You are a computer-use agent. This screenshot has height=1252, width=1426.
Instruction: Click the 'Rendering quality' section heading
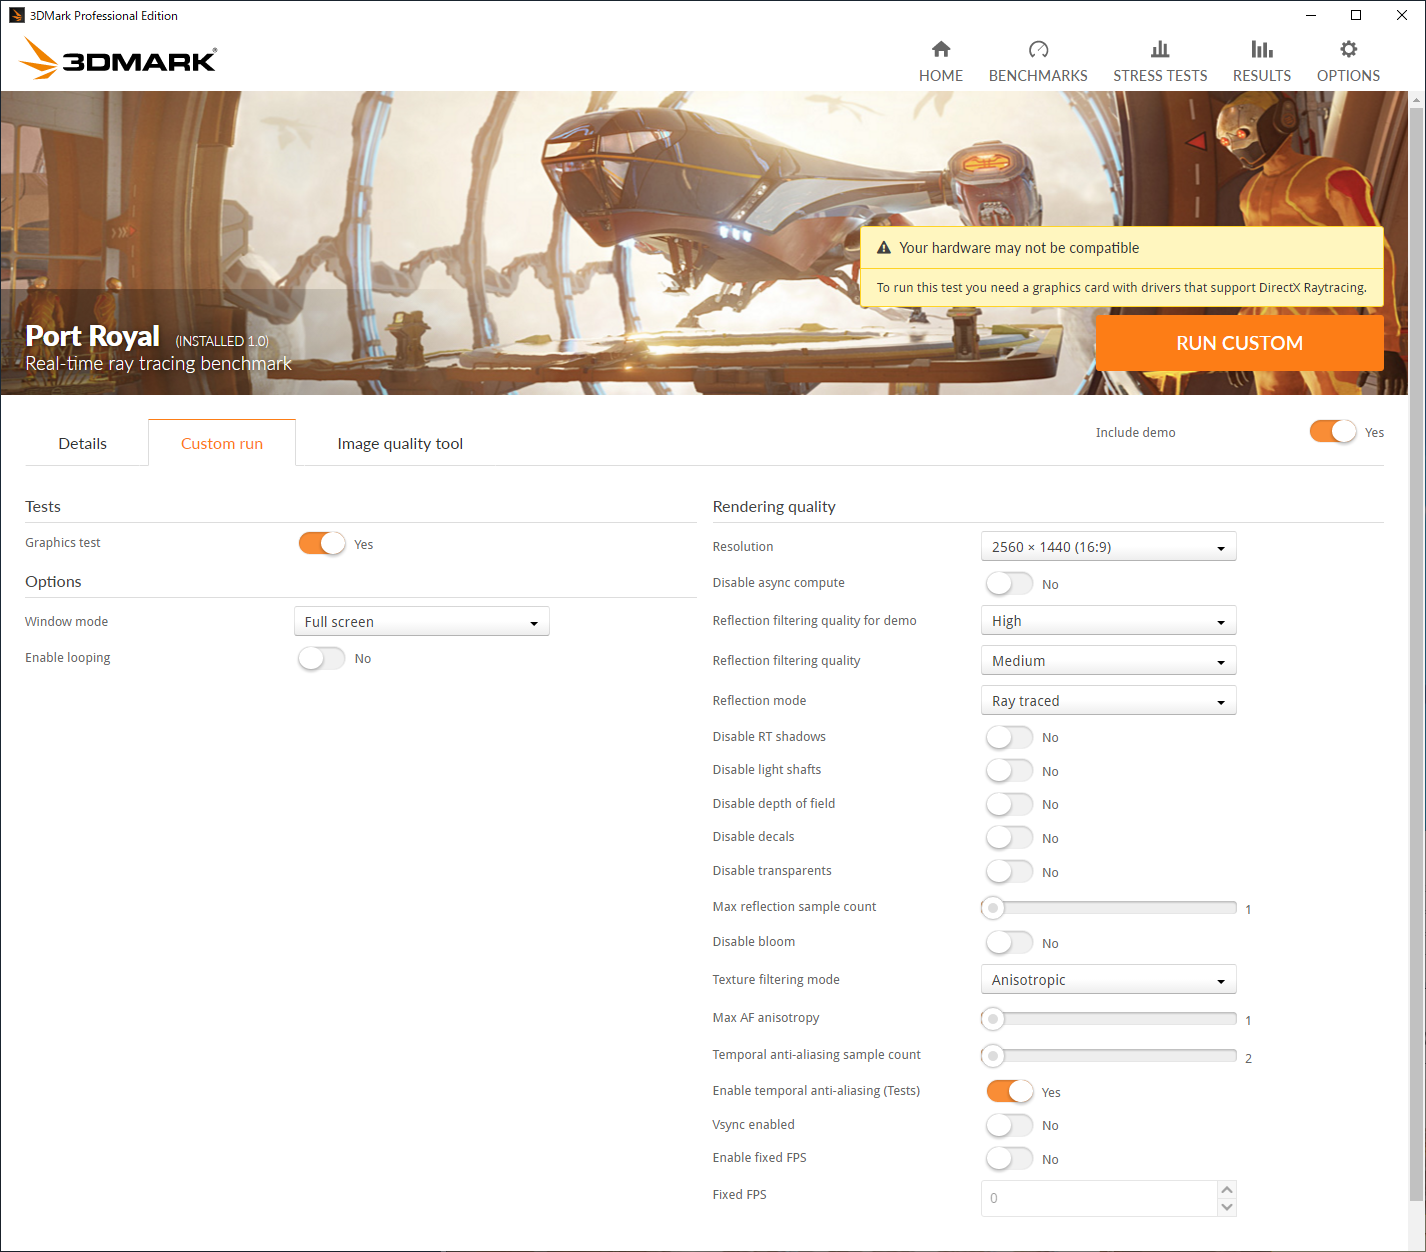point(774,507)
